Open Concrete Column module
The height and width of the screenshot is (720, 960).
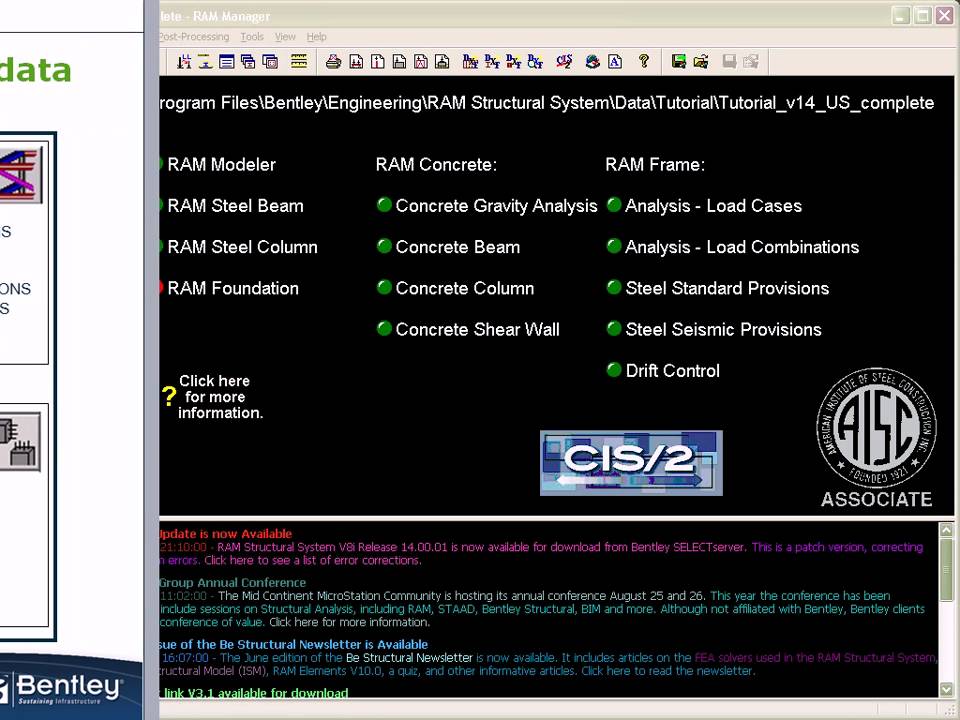point(465,288)
